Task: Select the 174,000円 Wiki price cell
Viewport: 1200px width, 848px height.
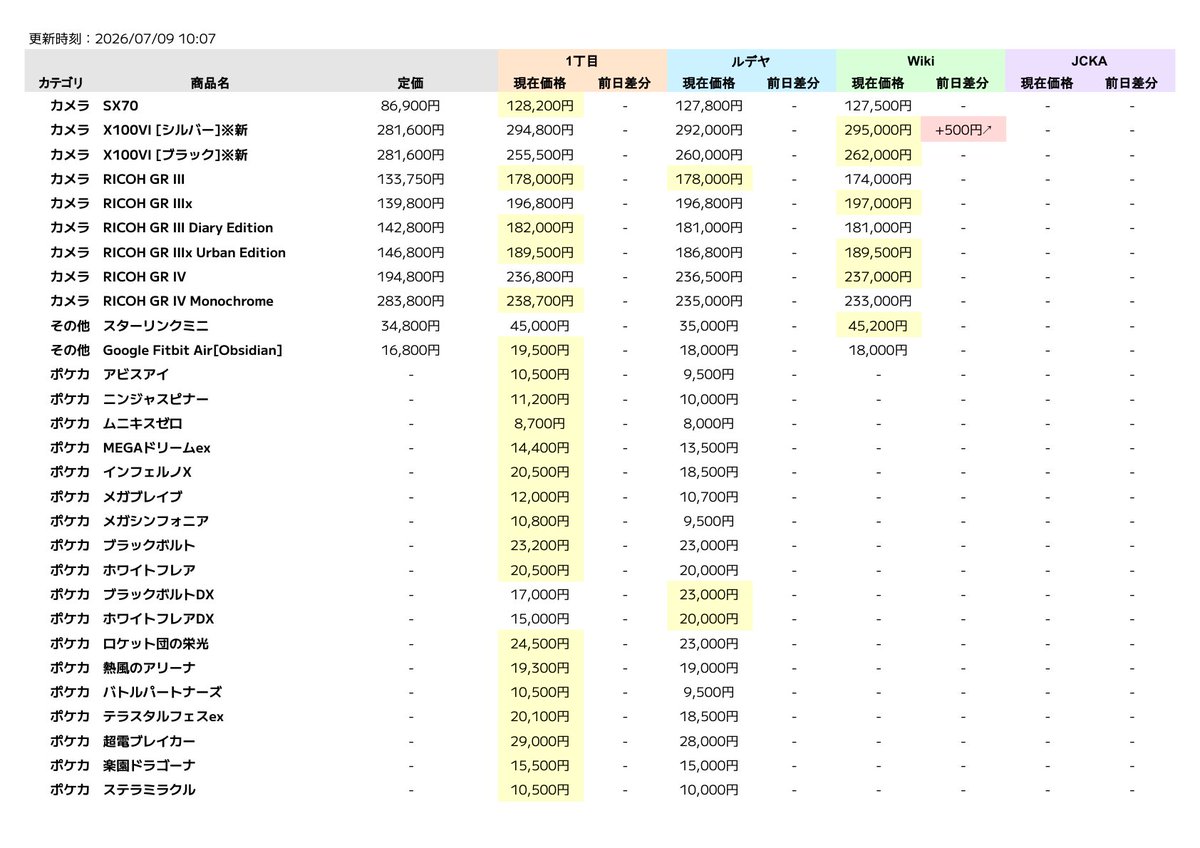Action: [x=878, y=179]
